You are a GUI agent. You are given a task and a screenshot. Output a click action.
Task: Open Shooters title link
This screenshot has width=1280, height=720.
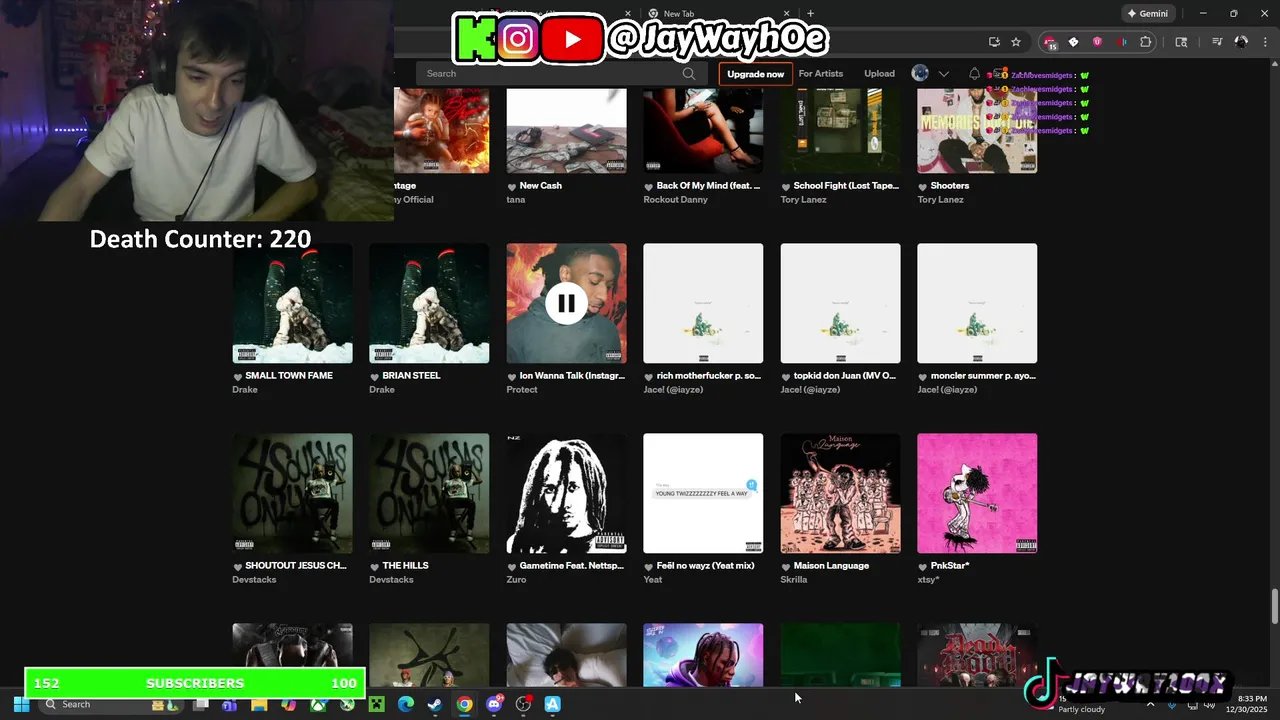point(949,185)
